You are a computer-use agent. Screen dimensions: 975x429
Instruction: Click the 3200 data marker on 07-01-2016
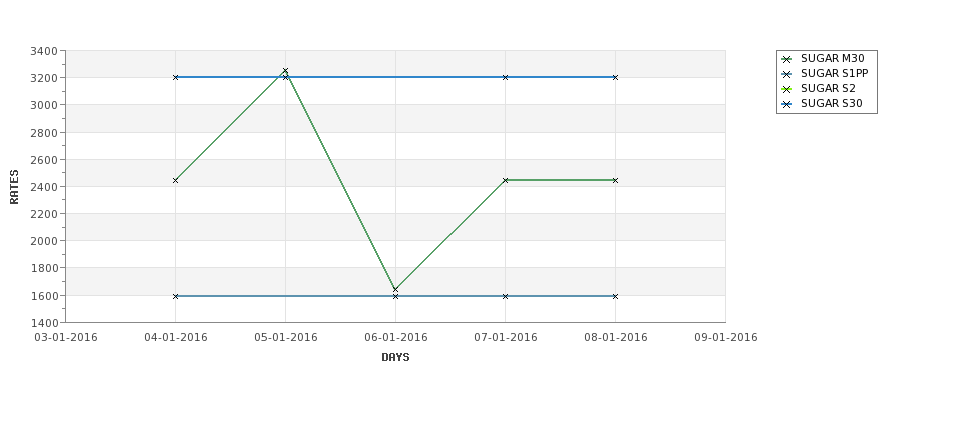pos(506,77)
